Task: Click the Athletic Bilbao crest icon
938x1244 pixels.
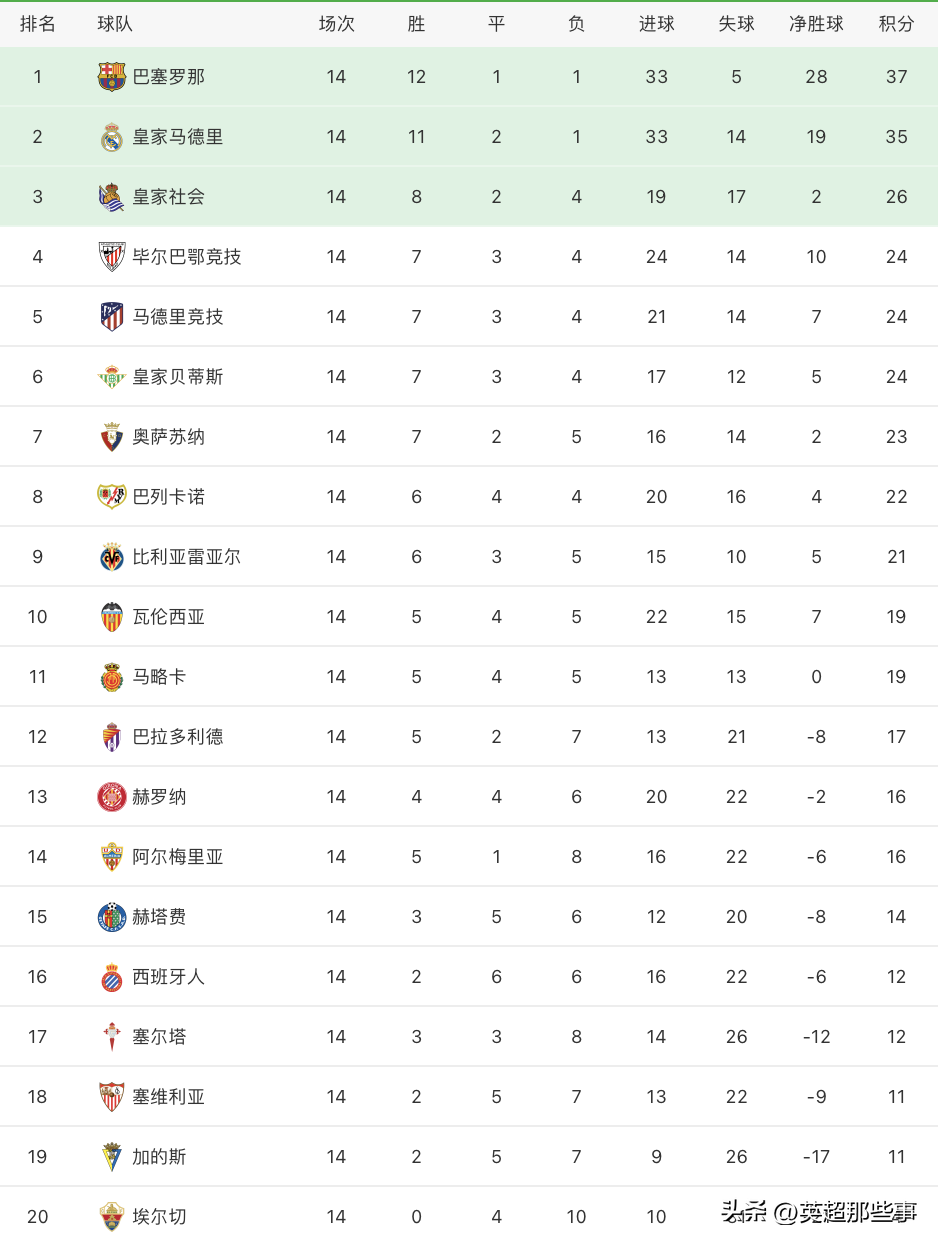Action: (x=112, y=257)
